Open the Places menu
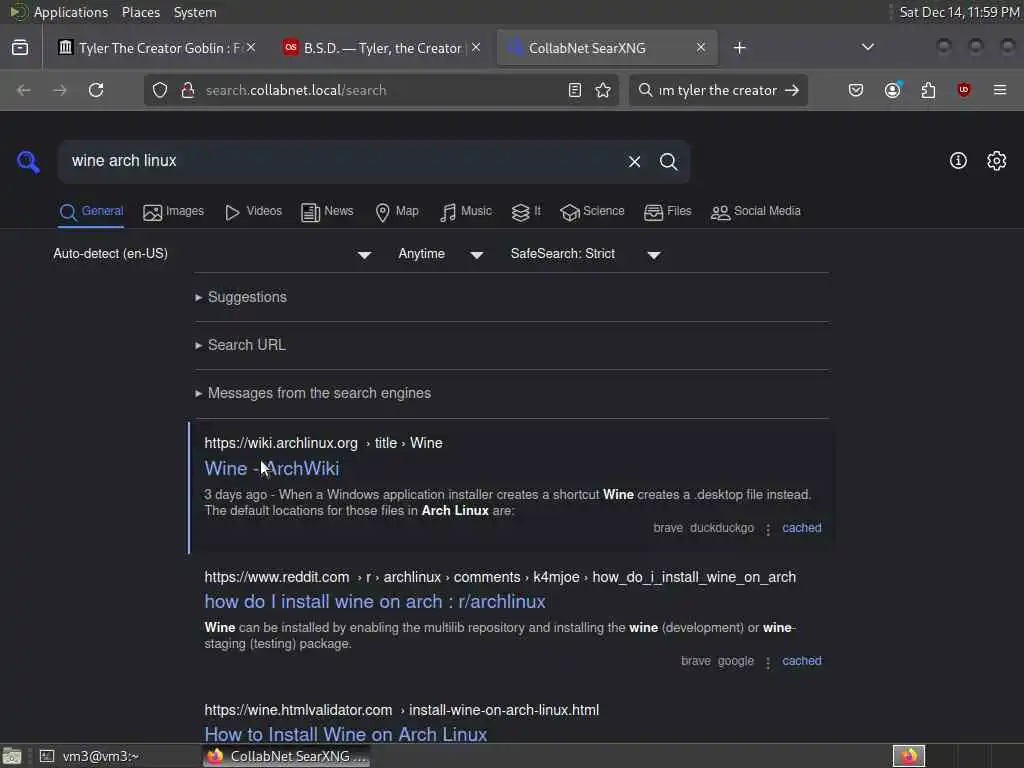 [141, 12]
